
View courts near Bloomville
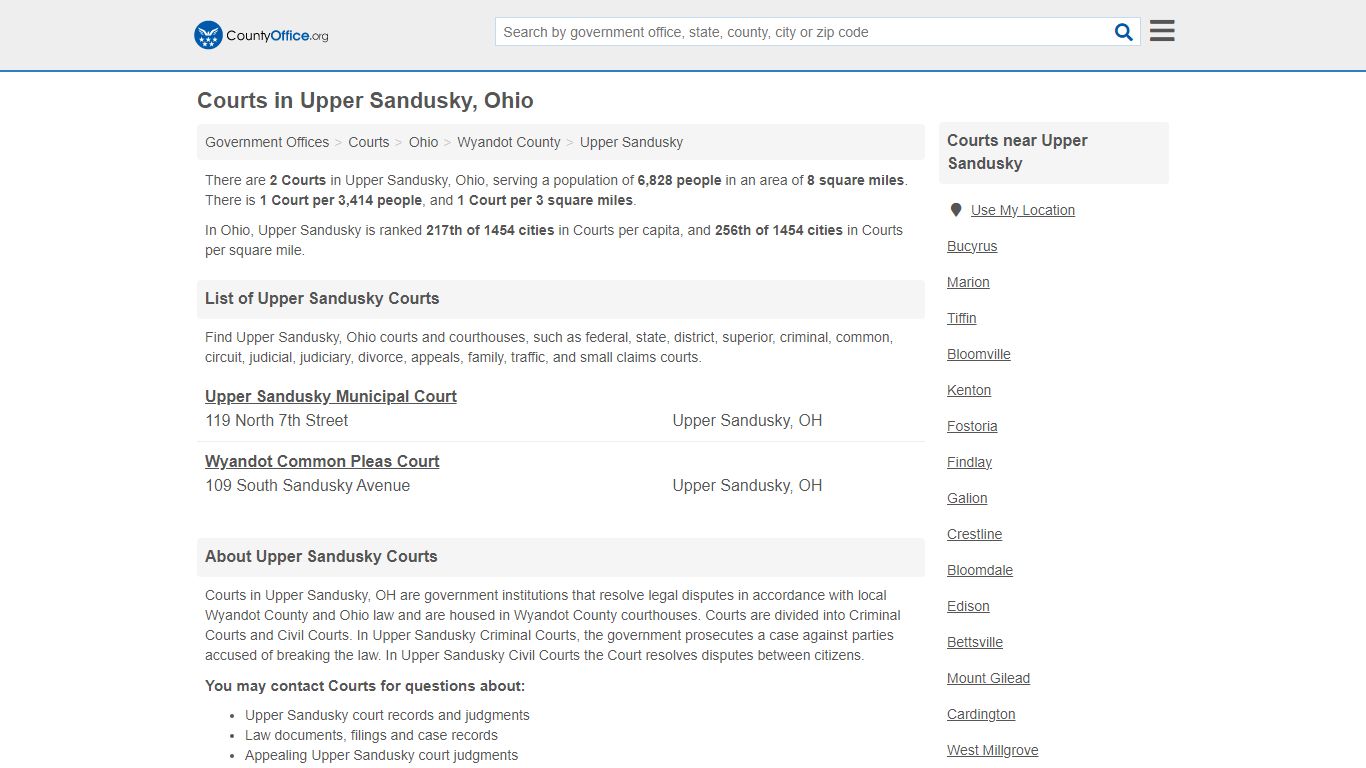click(979, 354)
